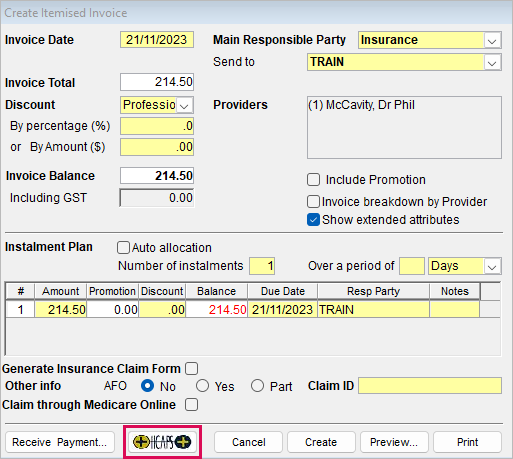Viewport: 513px width, 459px height.
Task: Open the invoice Preview
Action: [x=394, y=442]
